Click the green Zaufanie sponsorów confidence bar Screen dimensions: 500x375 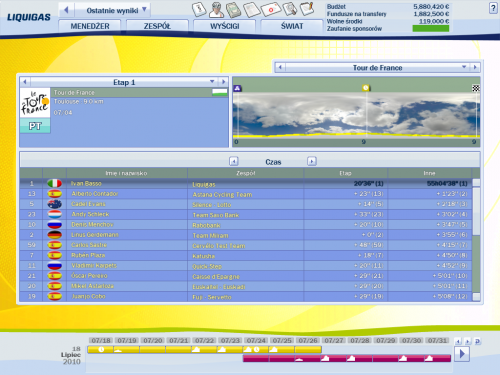coord(431,28)
